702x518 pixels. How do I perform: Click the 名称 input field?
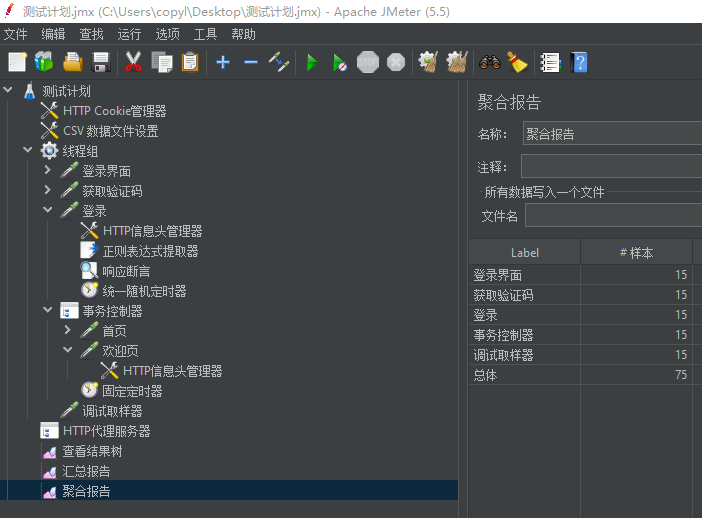[612, 134]
